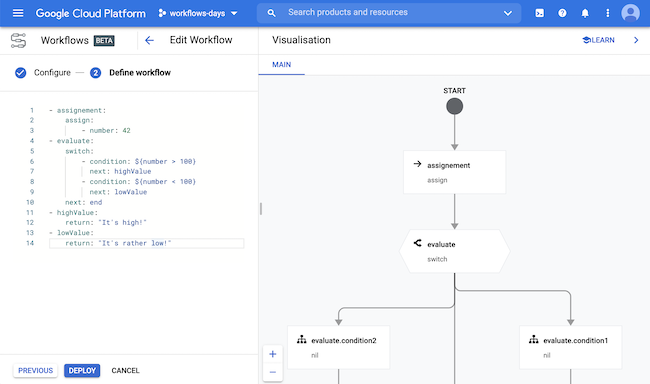Open the main navigation hamburger menu
This screenshot has width=650, height=384.
tap(18, 13)
